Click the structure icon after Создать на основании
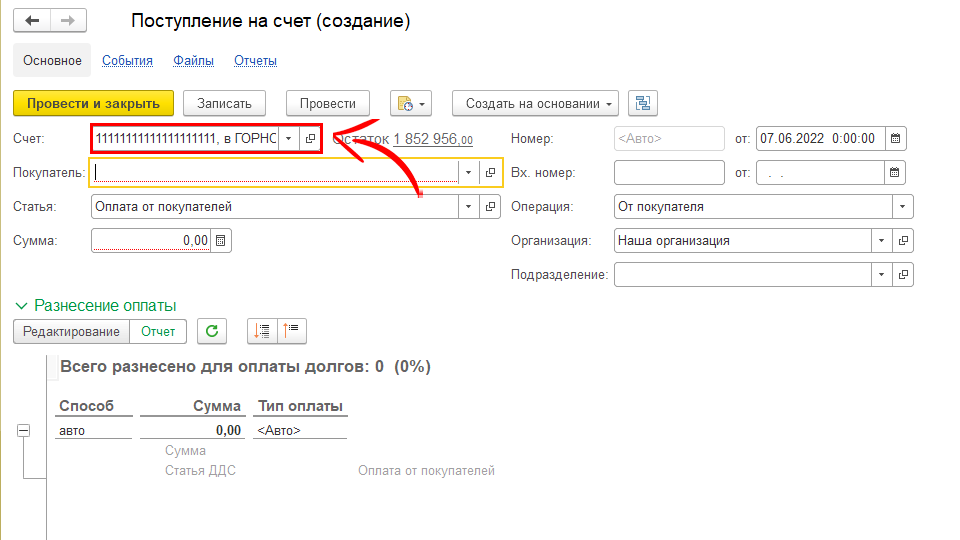 pos(642,103)
